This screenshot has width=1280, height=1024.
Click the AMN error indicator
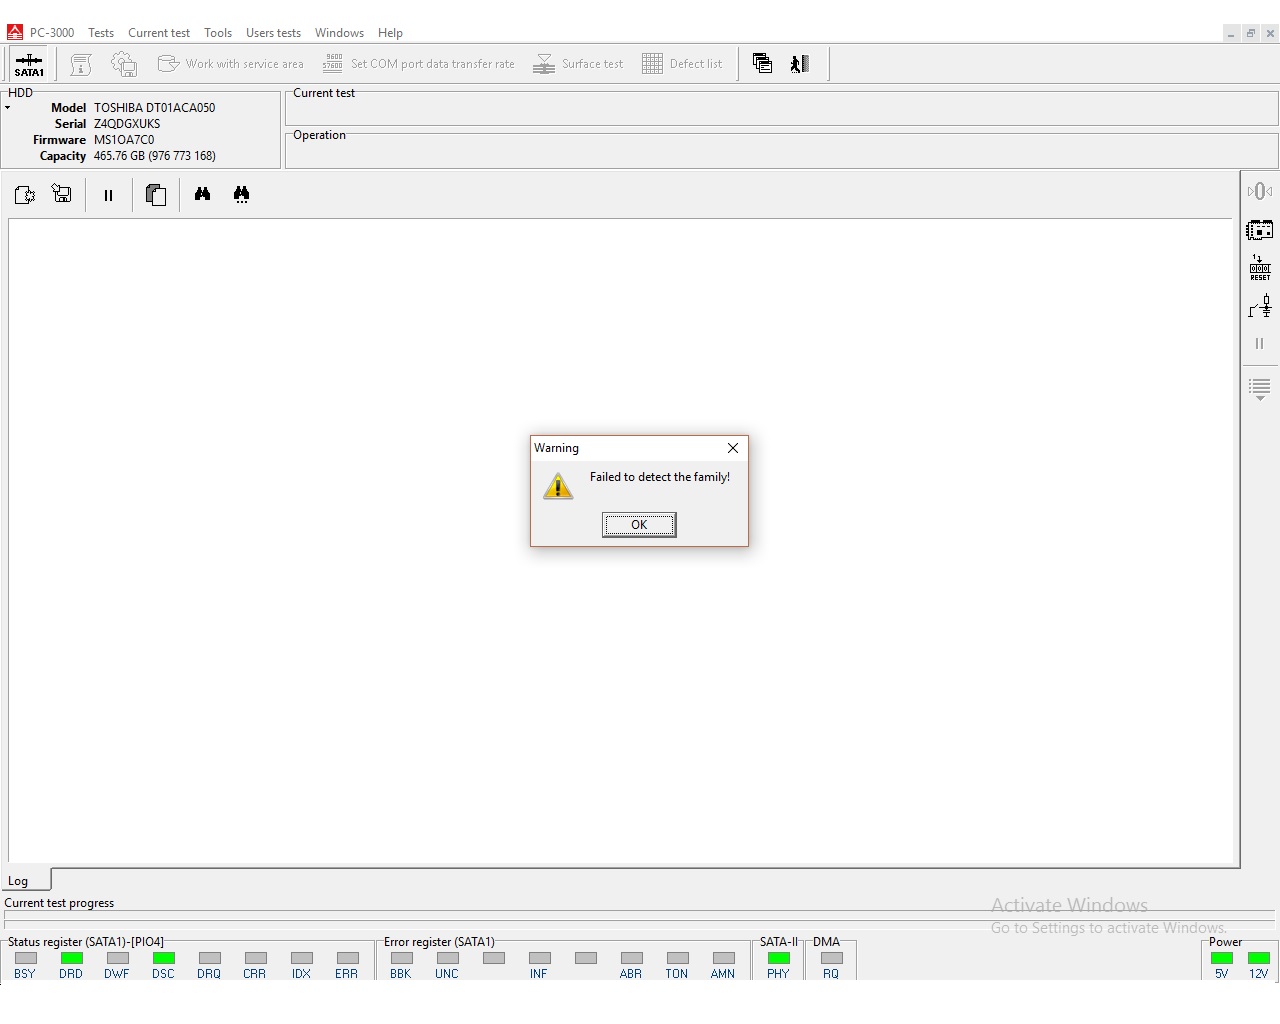tap(723, 965)
